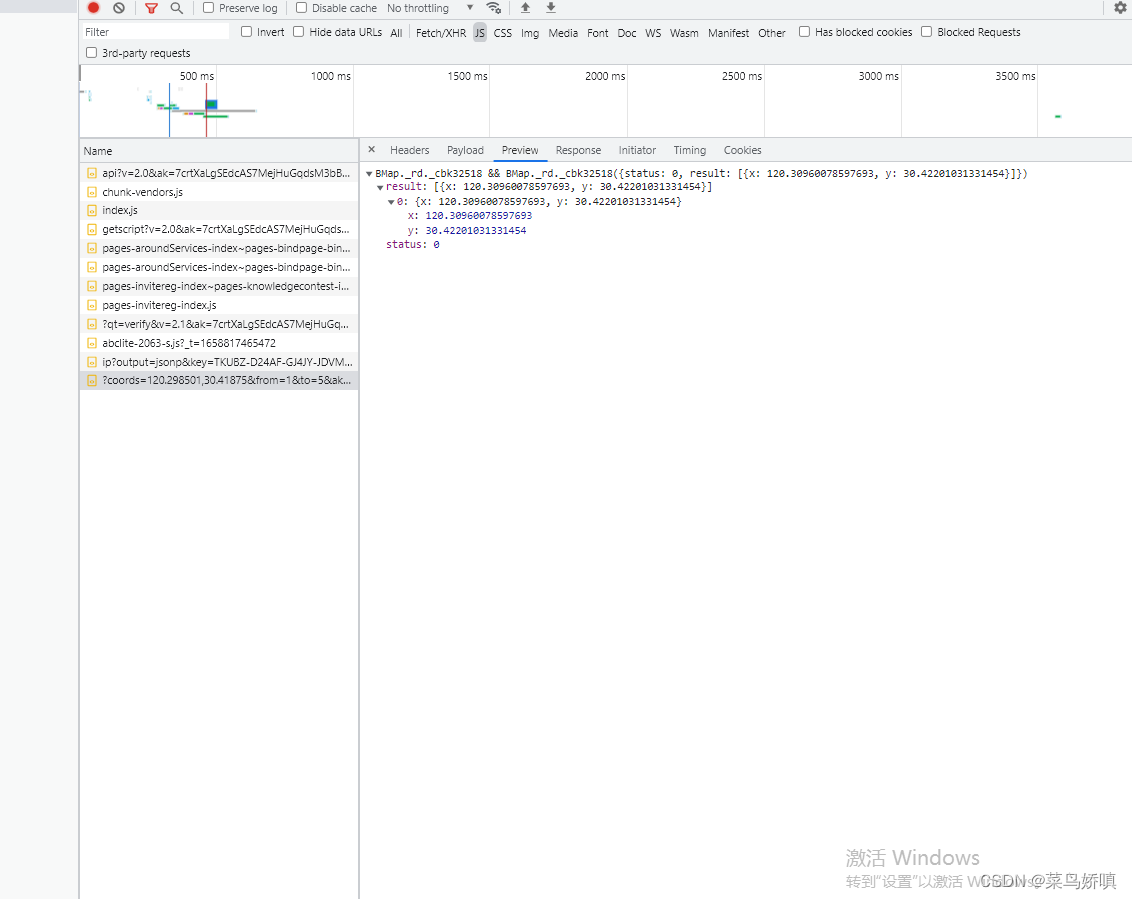Image resolution: width=1132 pixels, height=899 pixels.
Task: Open network search with the magnifier icon
Action: click(176, 7)
